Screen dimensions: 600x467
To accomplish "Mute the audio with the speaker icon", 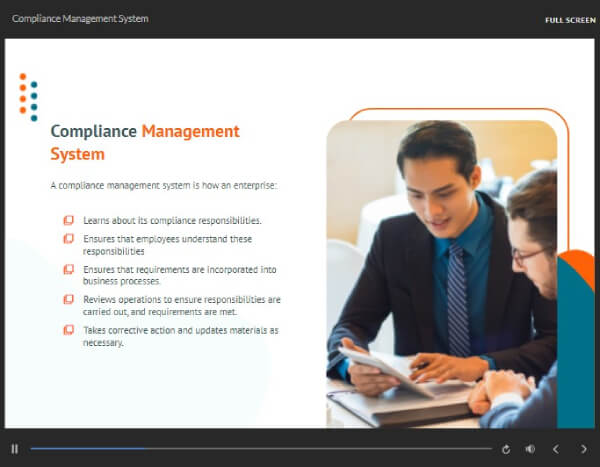I will 530,449.
